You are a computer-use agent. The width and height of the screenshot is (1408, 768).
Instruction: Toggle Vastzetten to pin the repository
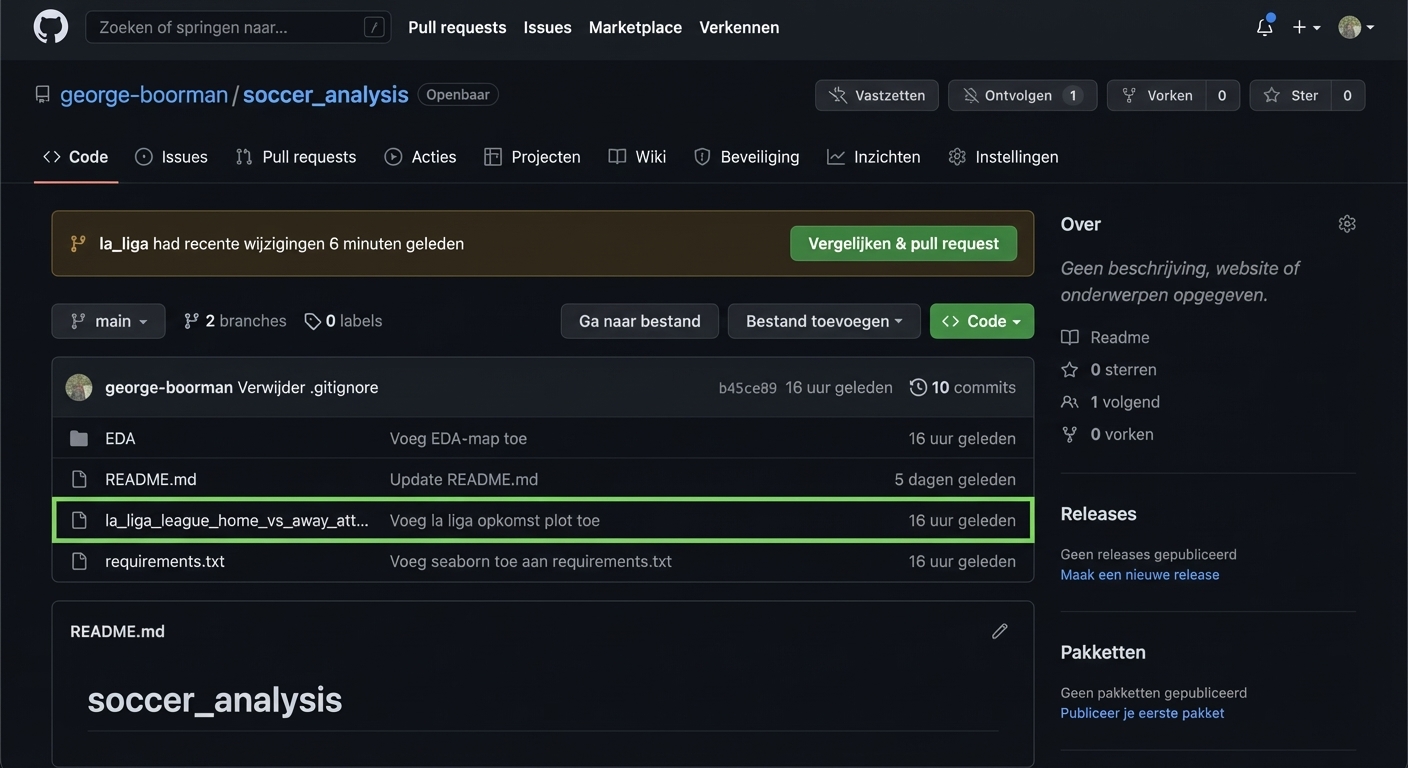pyautogui.click(x=877, y=95)
